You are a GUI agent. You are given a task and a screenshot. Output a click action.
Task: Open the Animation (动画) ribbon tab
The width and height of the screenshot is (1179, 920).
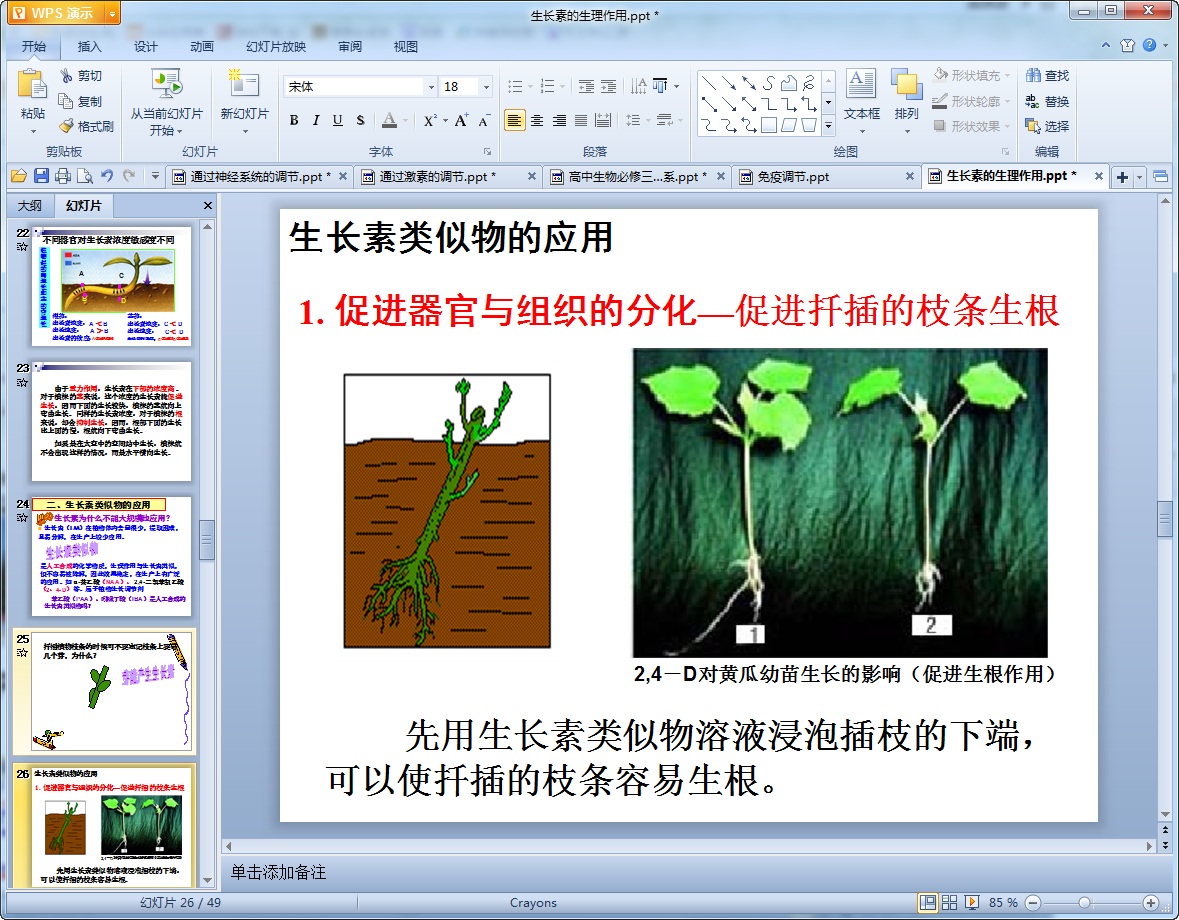202,47
